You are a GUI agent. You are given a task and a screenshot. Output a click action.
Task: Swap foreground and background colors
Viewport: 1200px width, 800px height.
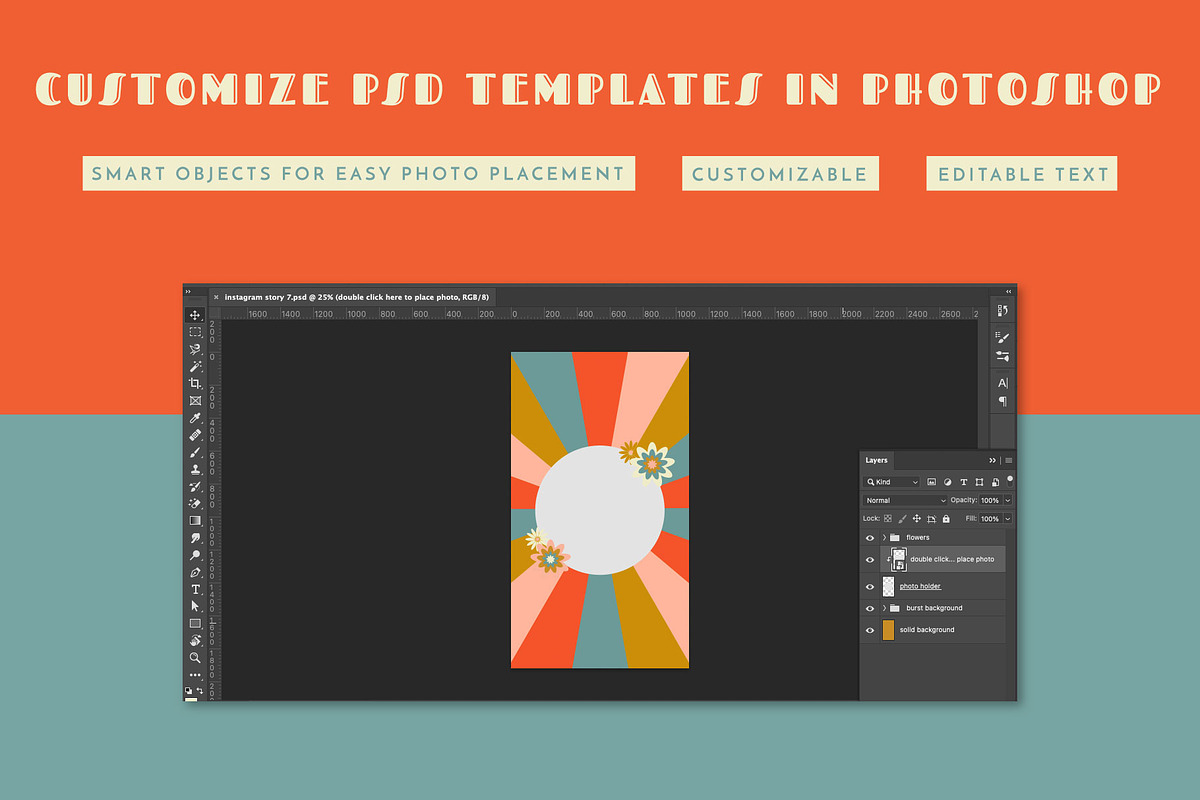(x=200, y=690)
